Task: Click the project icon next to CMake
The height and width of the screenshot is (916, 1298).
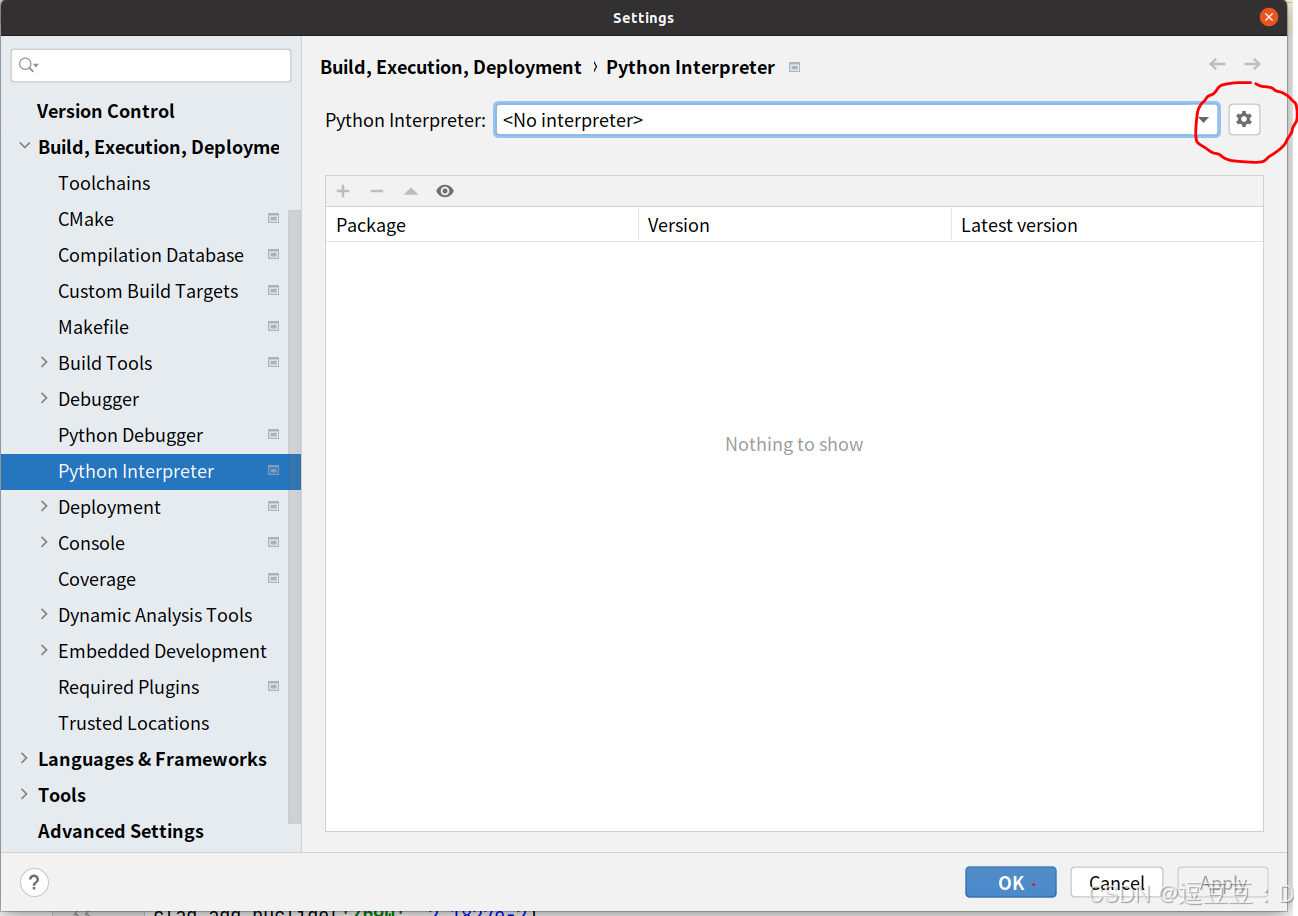Action: coord(273,218)
